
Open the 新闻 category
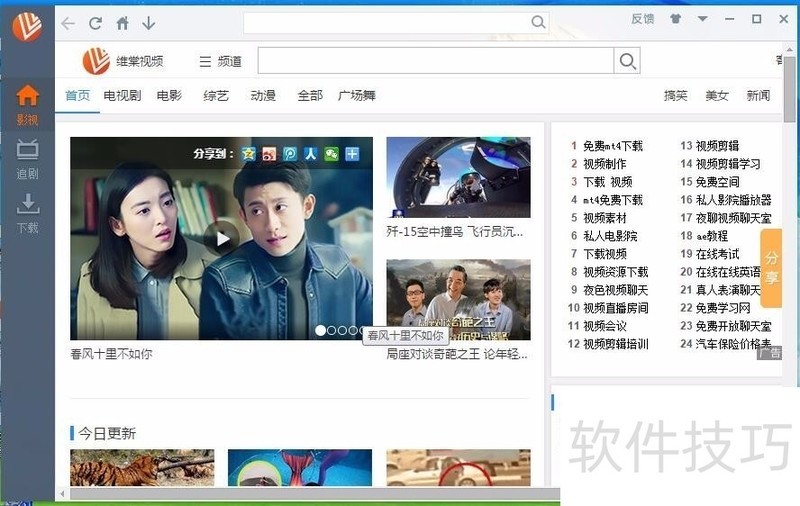(x=758, y=95)
